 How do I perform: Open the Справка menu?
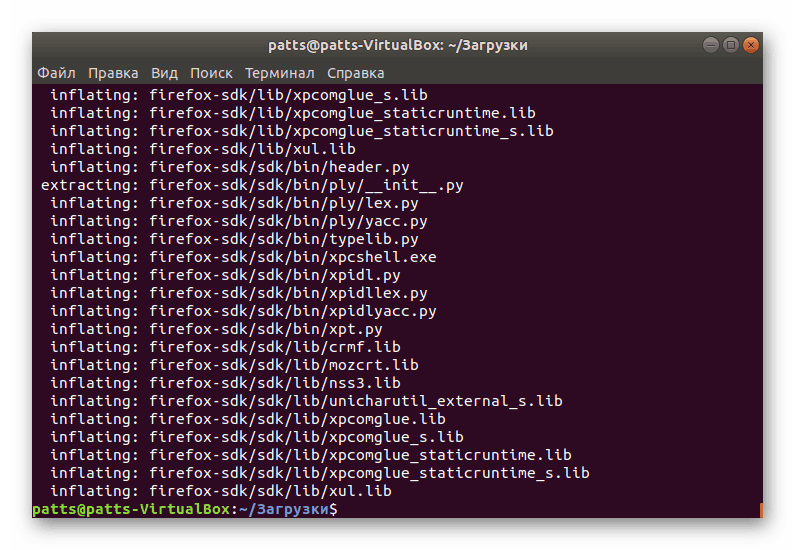355,73
